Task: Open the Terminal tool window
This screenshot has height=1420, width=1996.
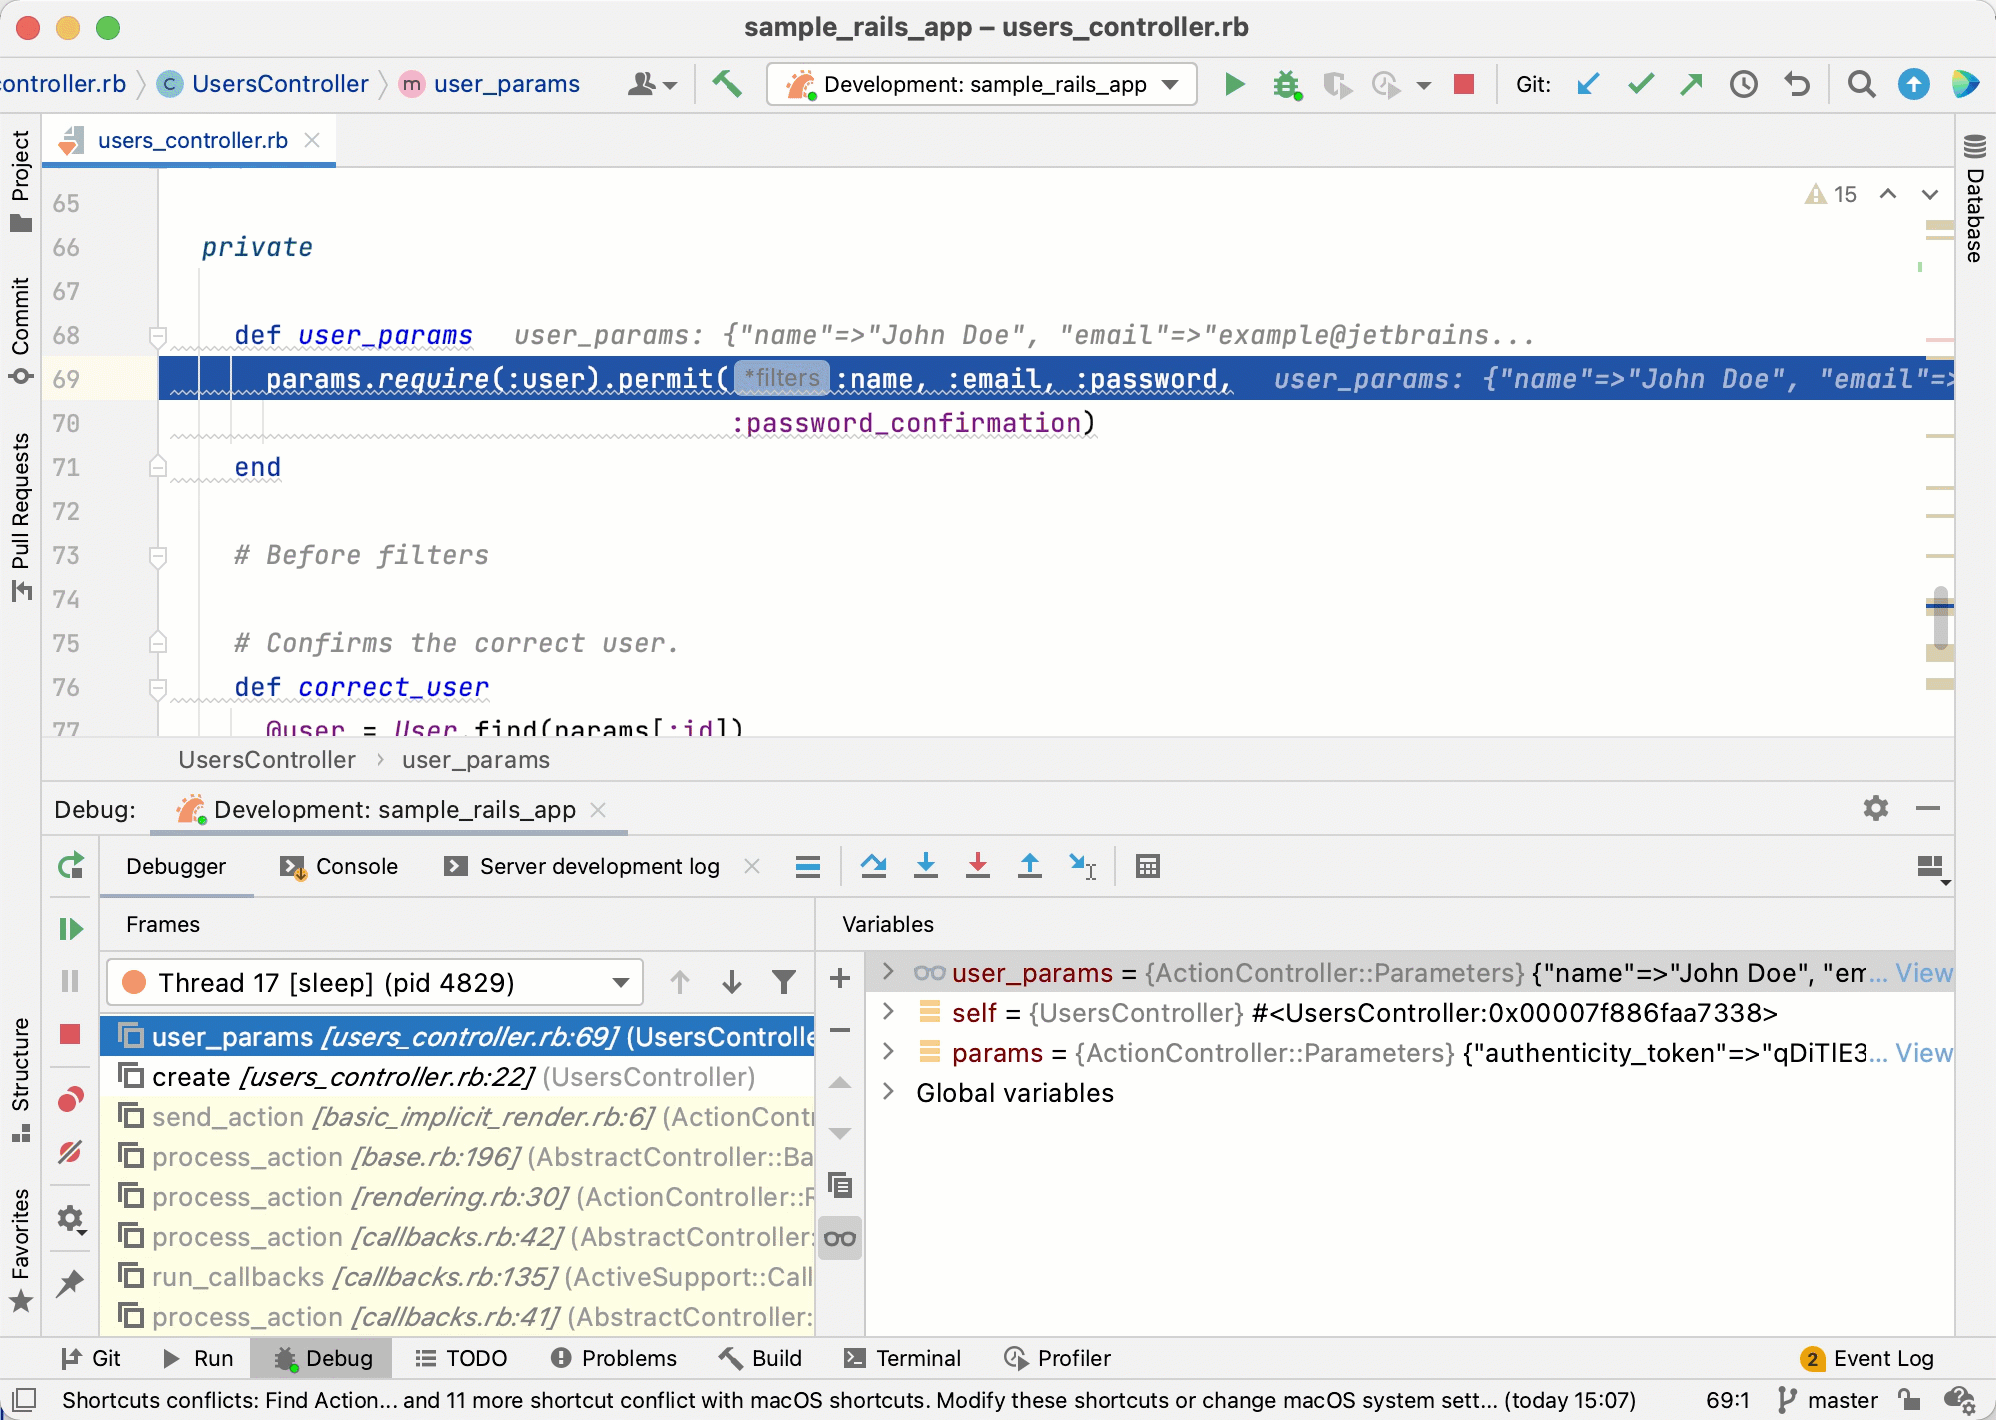Action: click(x=902, y=1358)
